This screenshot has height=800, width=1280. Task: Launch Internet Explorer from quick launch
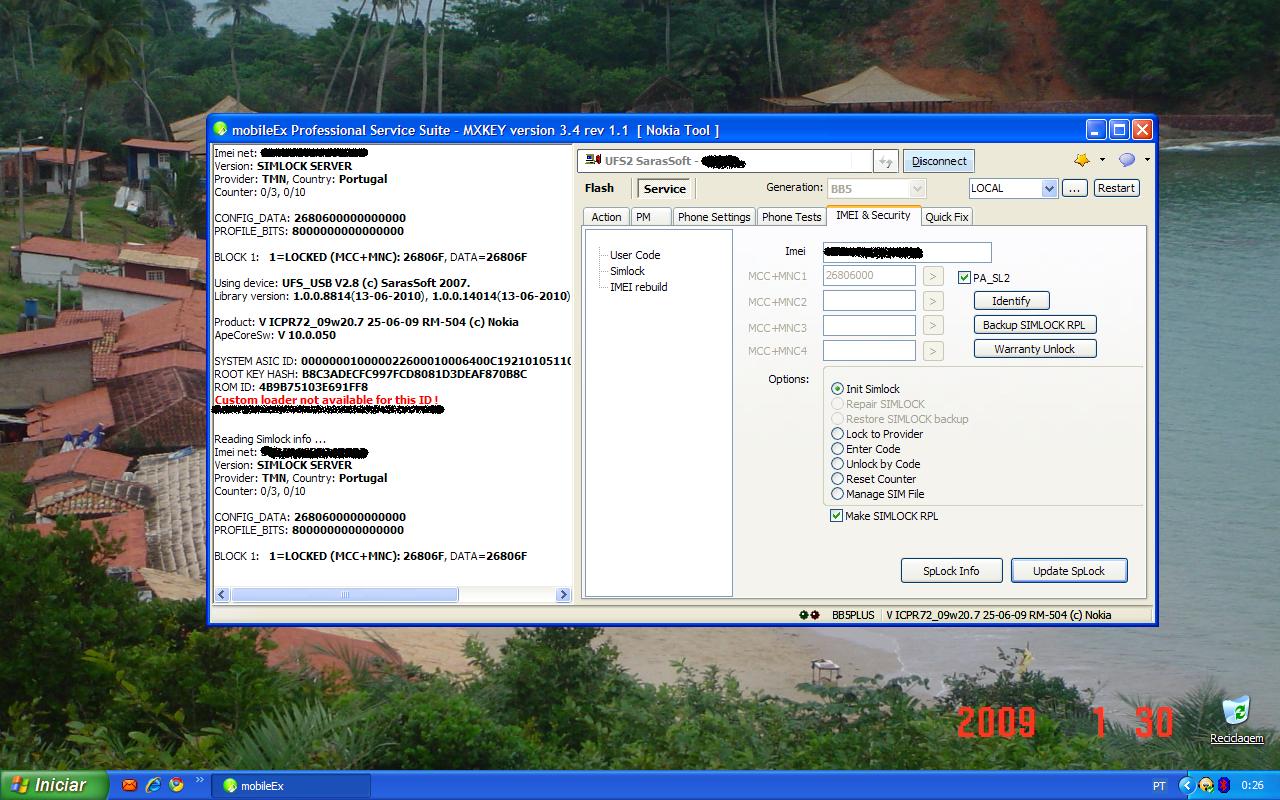(153, 785)
